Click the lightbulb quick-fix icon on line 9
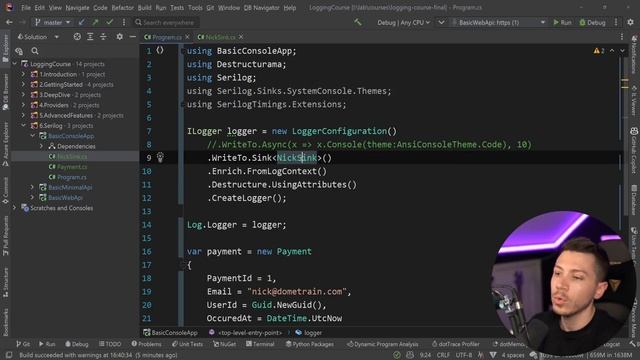 (x=160, y=157)
